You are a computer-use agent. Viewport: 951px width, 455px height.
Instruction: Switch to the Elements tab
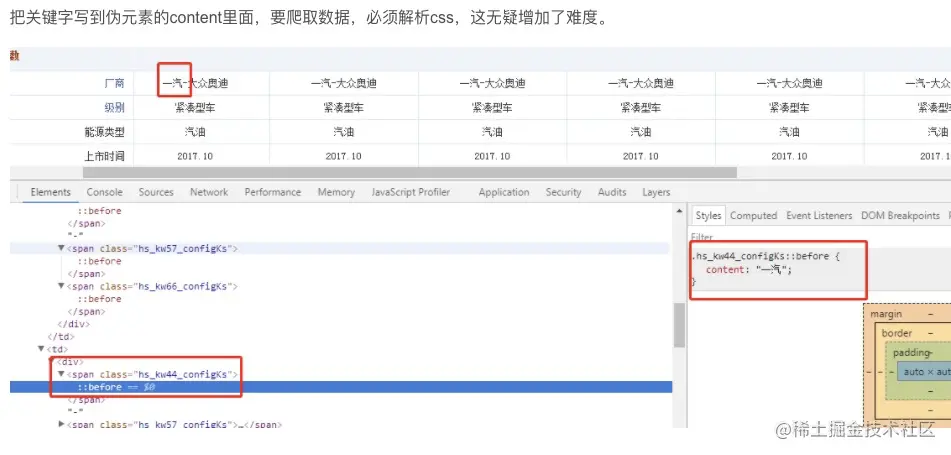coord(50,192)
